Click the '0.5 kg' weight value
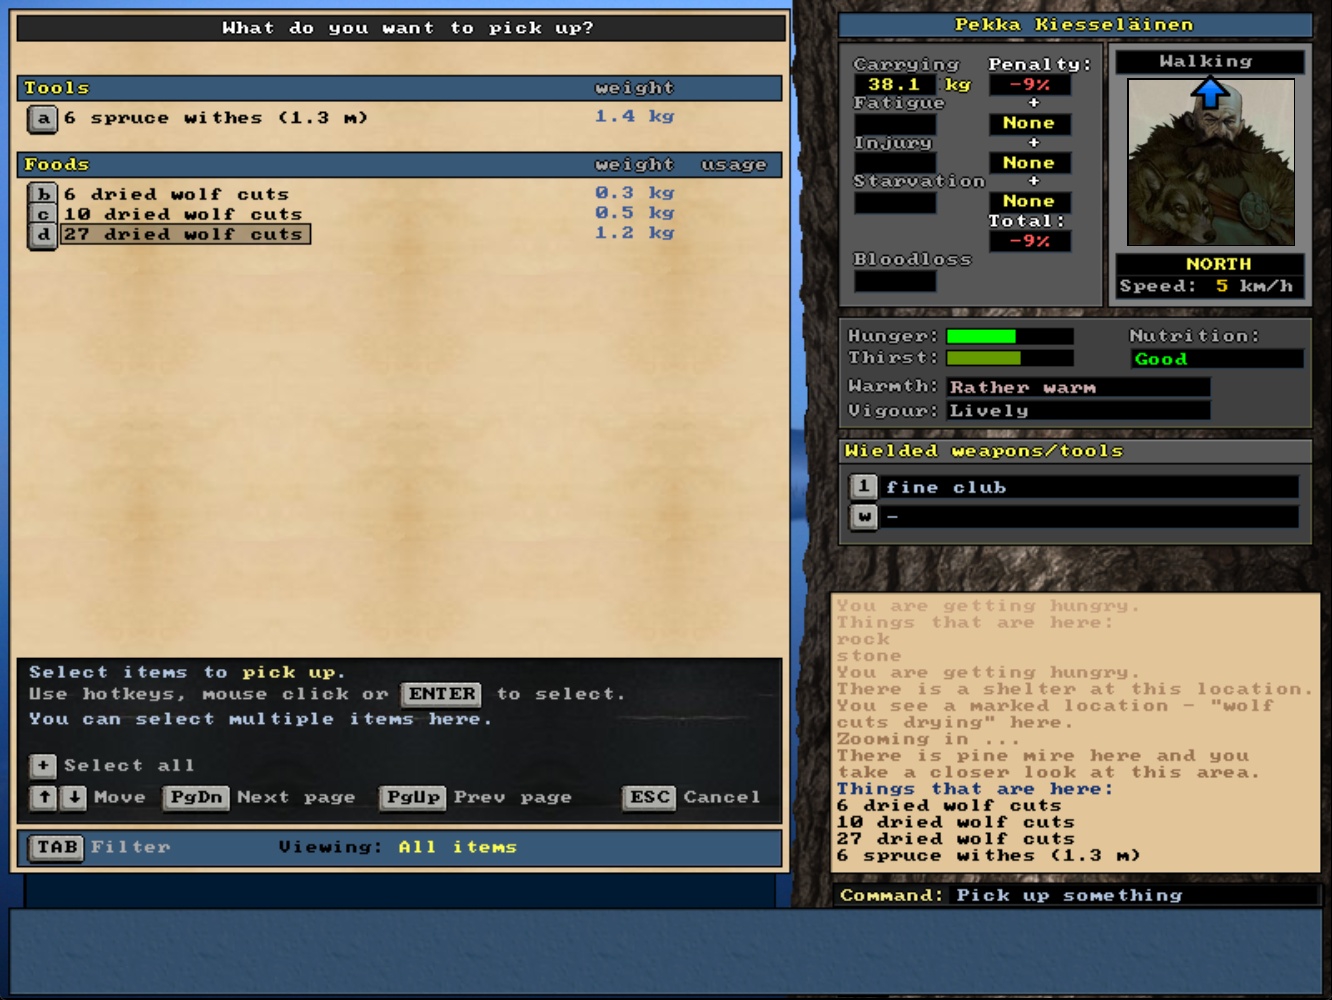Viewport: 1332px width, 1000px height. (635, 213)
